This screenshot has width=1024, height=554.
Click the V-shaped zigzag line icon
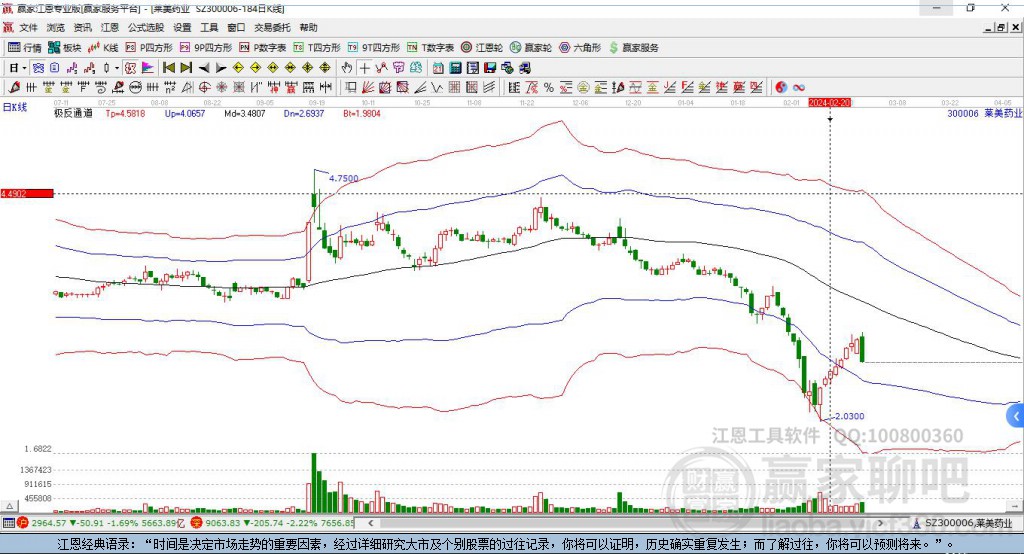(436, 87)
